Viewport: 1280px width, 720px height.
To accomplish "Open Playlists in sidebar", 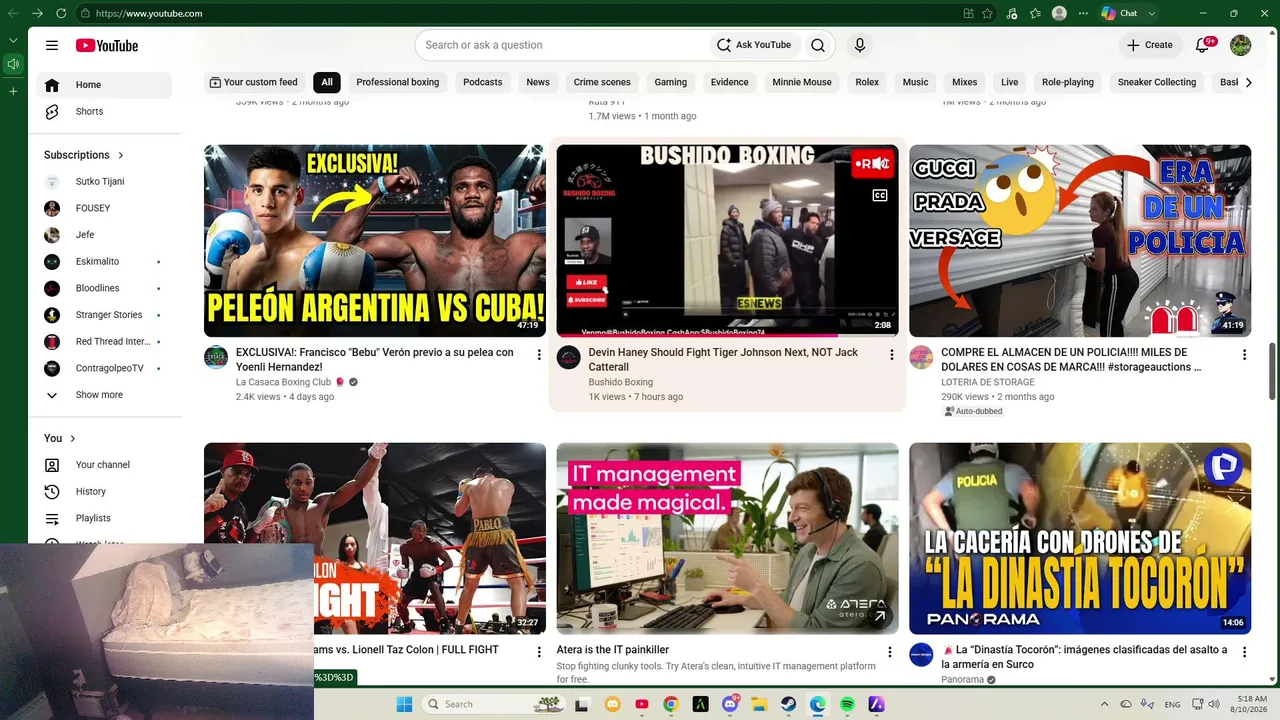I will pyautogui.click(x=104, y=518).
